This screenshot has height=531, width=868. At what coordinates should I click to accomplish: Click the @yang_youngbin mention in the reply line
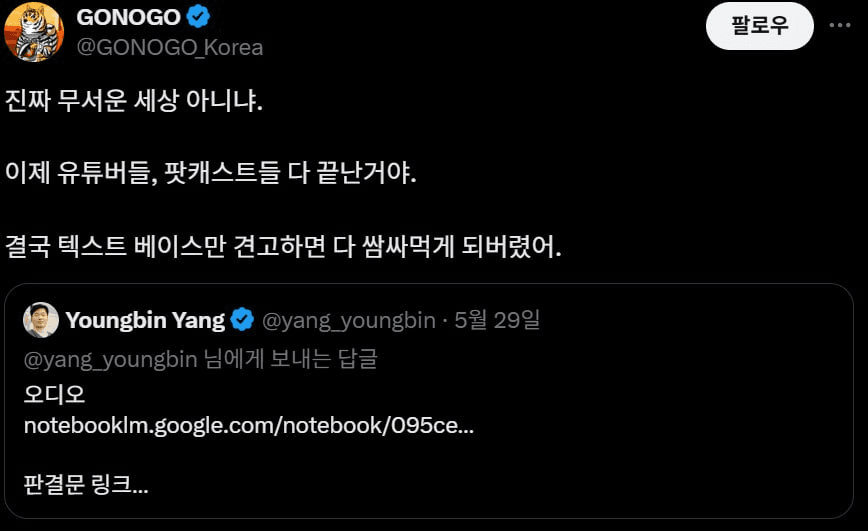[111, 360]
